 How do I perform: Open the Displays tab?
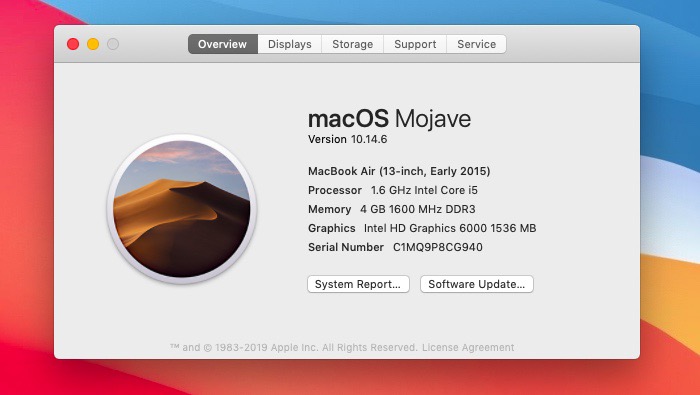(290, 44)
